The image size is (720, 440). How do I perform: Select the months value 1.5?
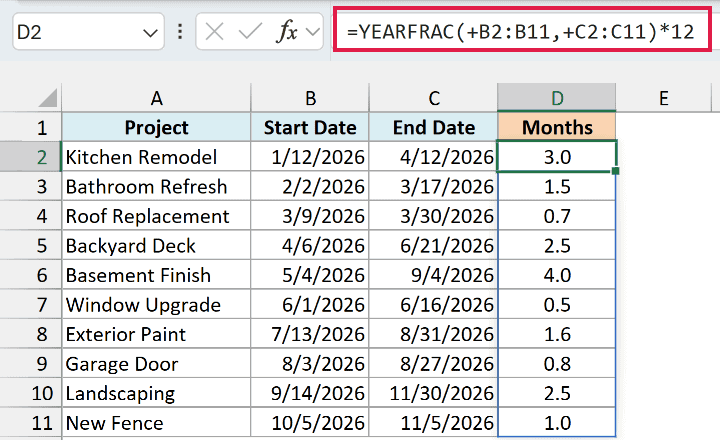[x=557, y=186]
